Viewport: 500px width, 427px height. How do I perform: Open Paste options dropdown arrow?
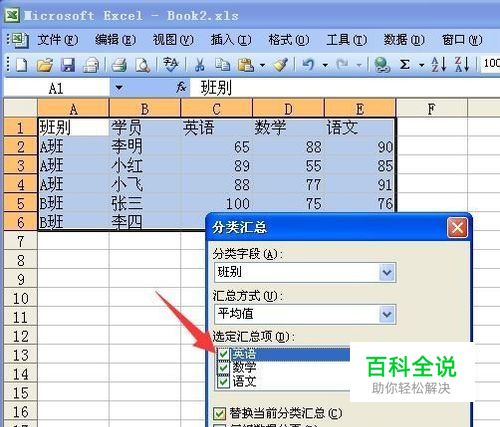262,65
